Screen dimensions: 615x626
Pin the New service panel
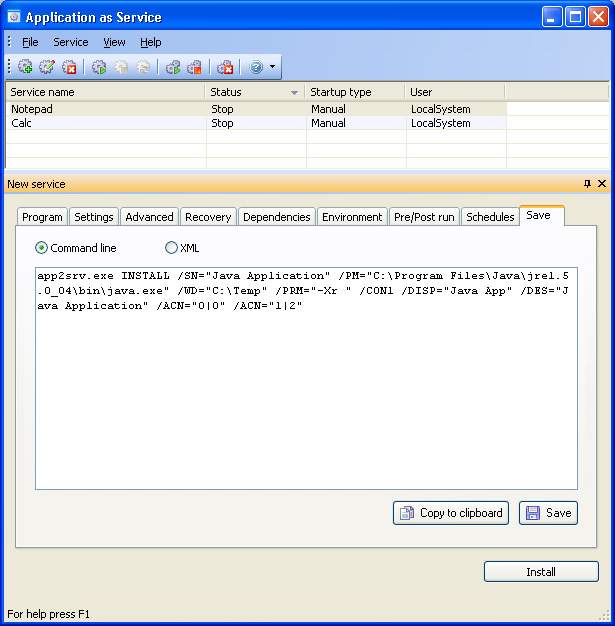[x=587, y=184]
